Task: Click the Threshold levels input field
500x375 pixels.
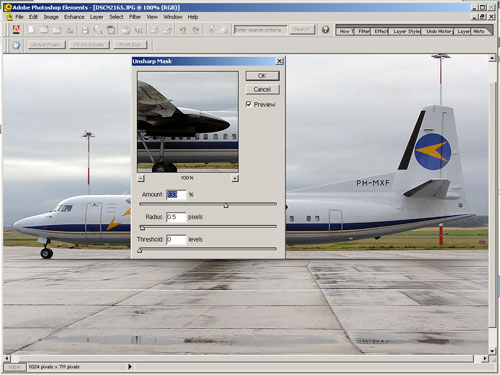Action: [x=176, y=239]
